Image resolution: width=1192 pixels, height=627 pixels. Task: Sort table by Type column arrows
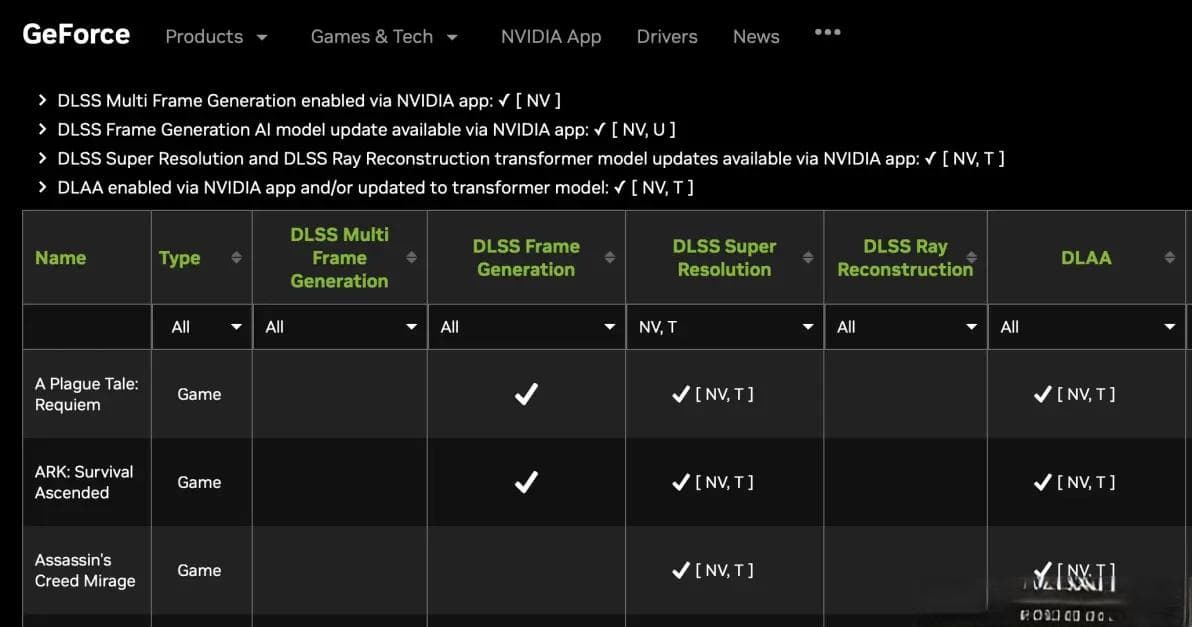pyautogui.click(x=236, y=258)
